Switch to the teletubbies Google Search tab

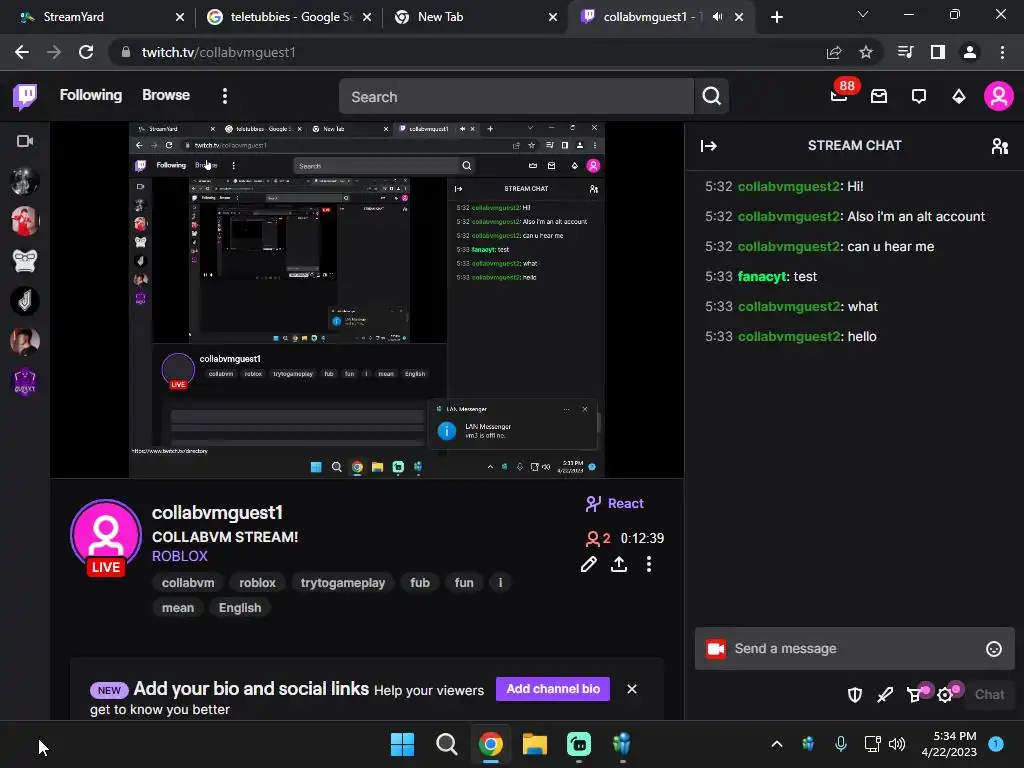click(291, 17)
